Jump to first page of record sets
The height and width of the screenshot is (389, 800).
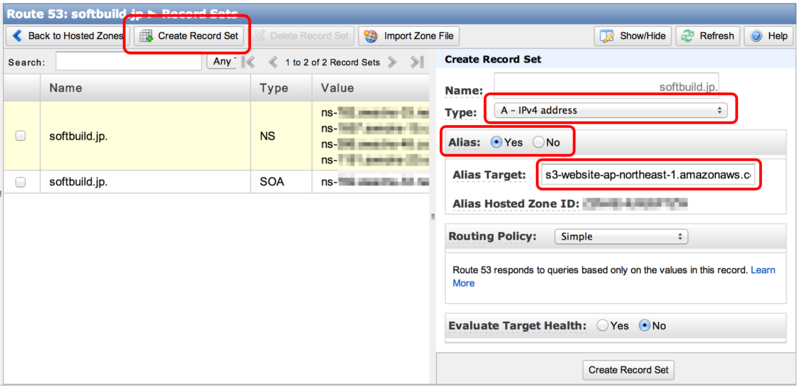pos(248,62)
